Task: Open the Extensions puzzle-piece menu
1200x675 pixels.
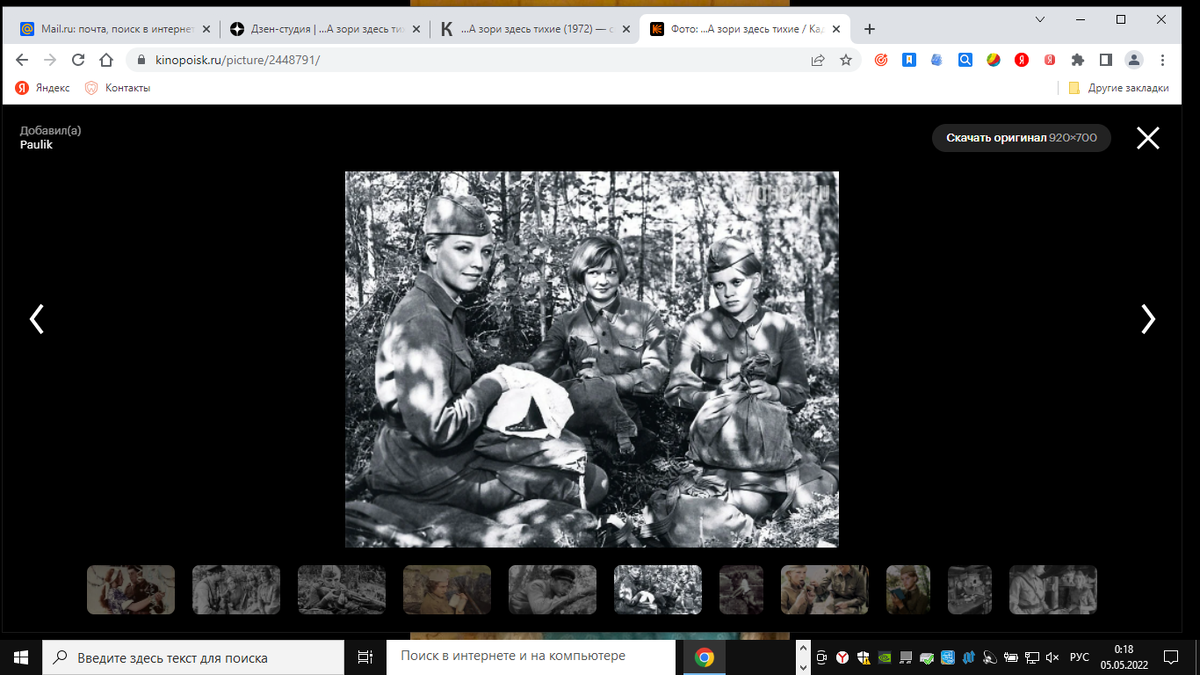Action: pyautogui.click(x=1078, y=60)
